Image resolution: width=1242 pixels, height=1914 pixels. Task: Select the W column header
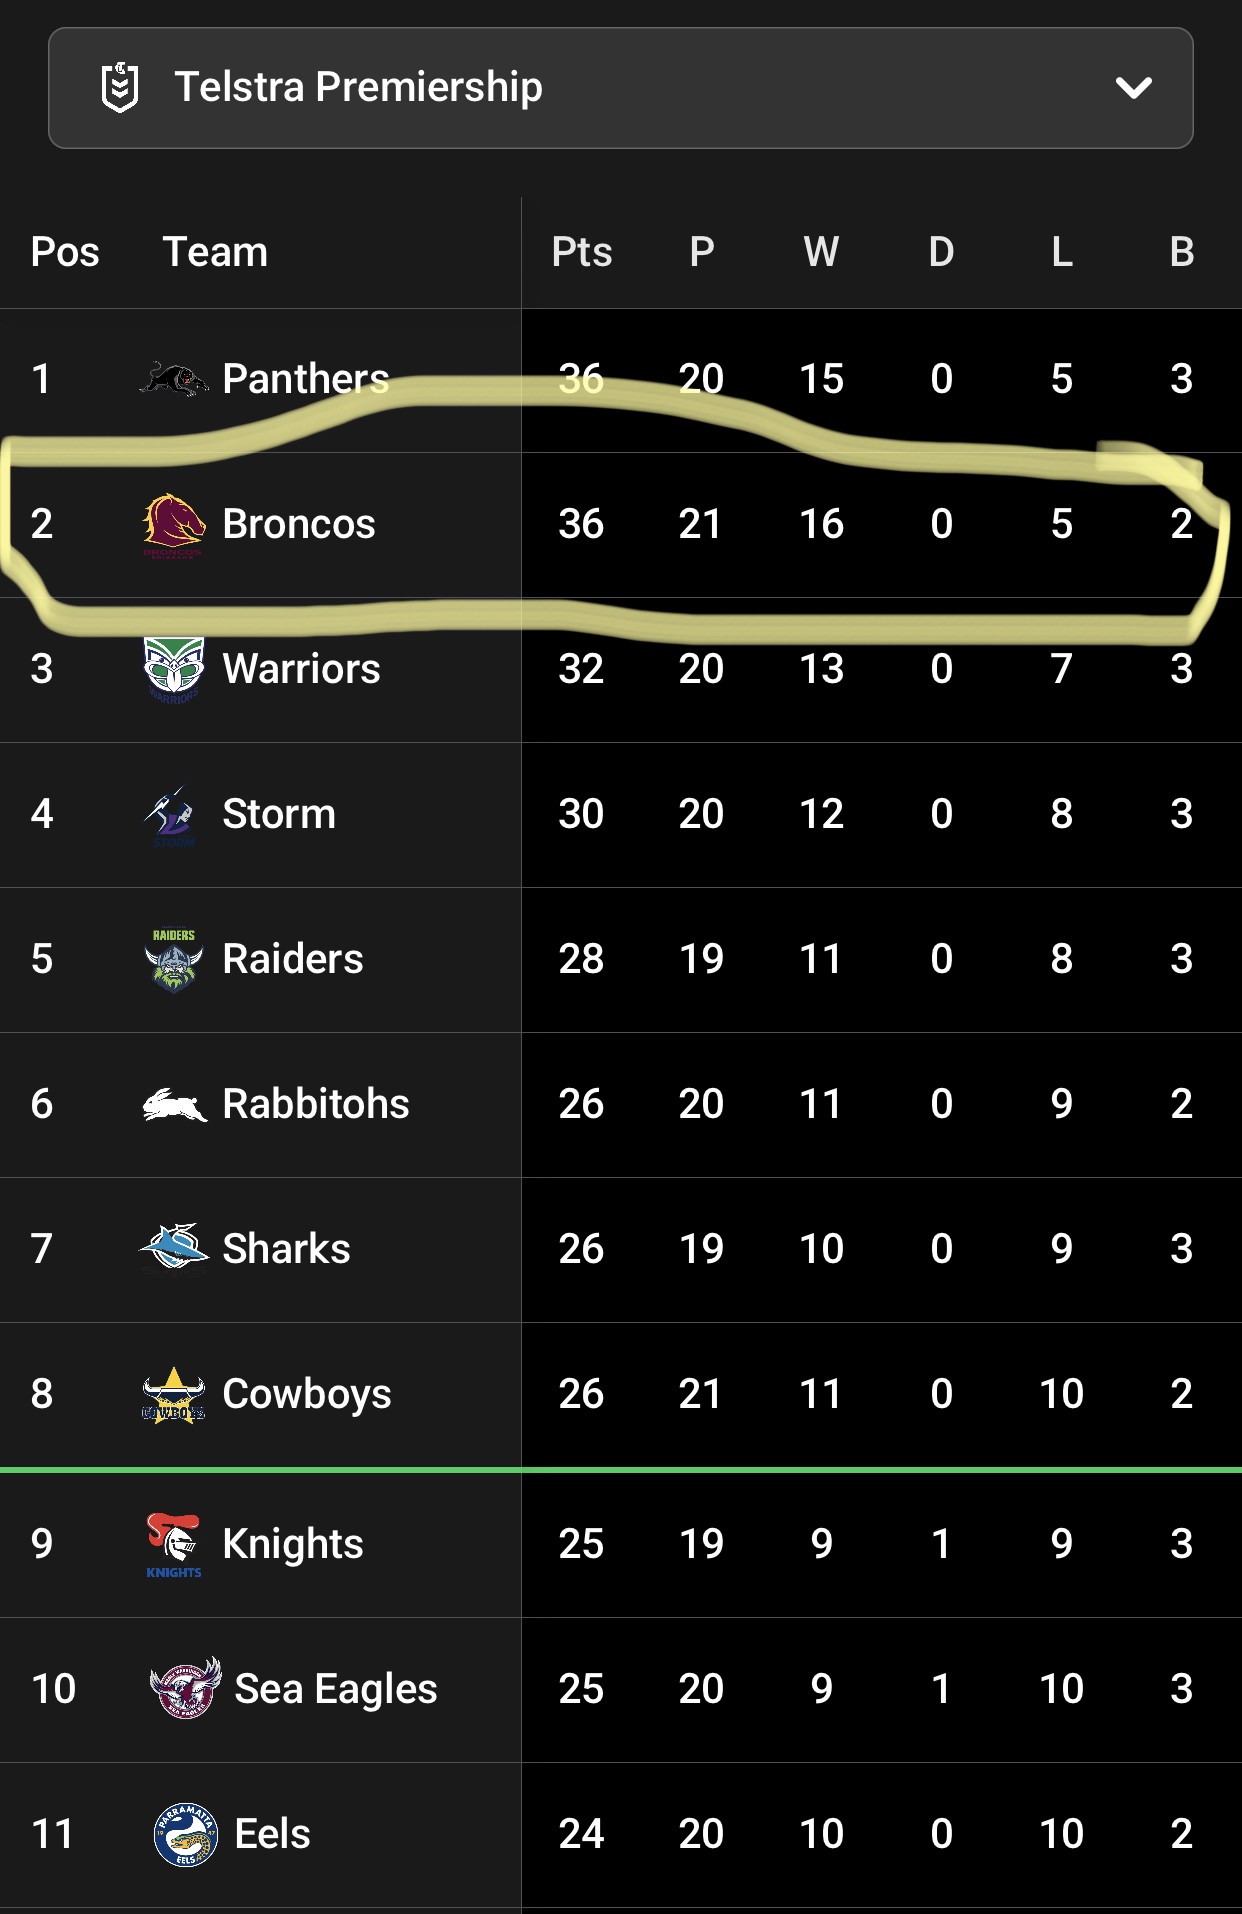pyautogui.click(x=821, y=252)
